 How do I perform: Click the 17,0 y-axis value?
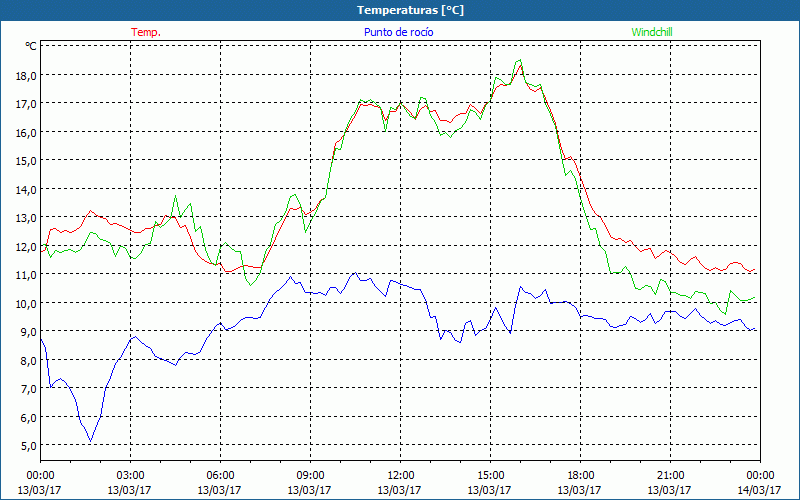(26, 104)
